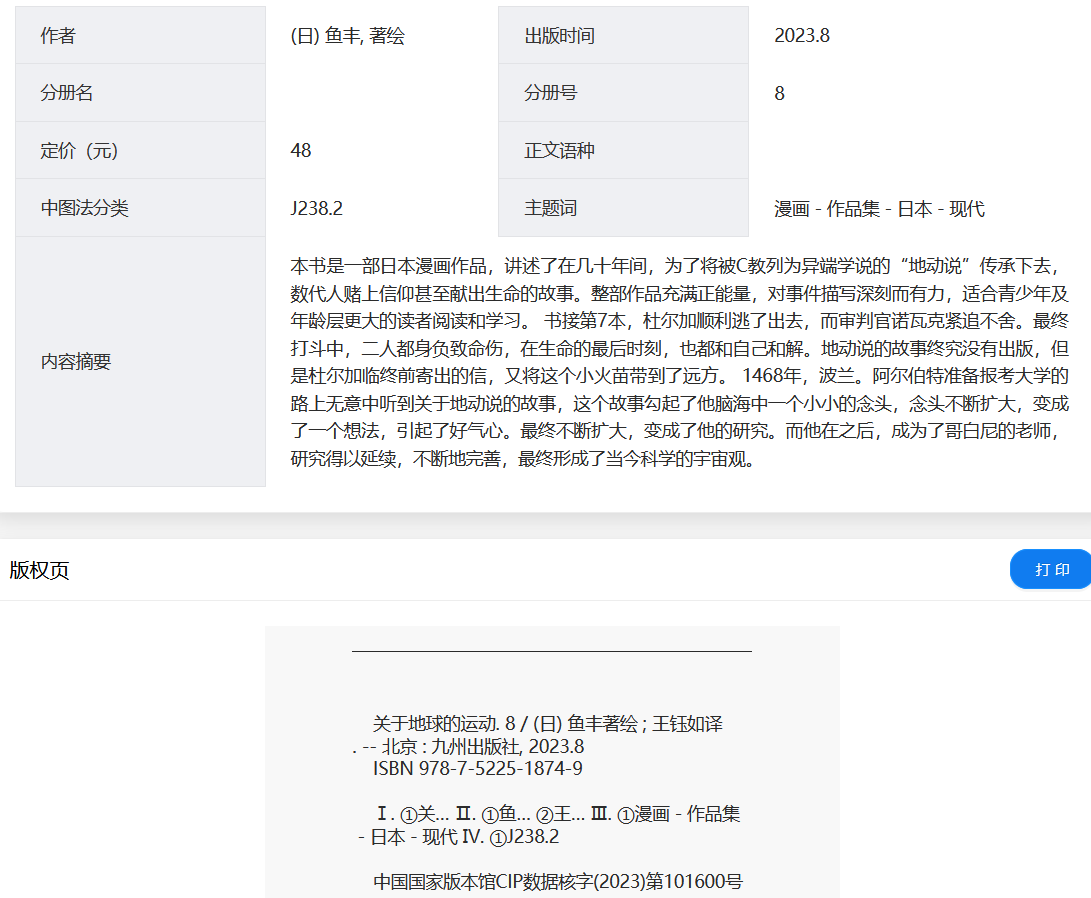1091x898 pixels.
Task: Select the 分册号 label cell
Action: (x=623, y=93)
